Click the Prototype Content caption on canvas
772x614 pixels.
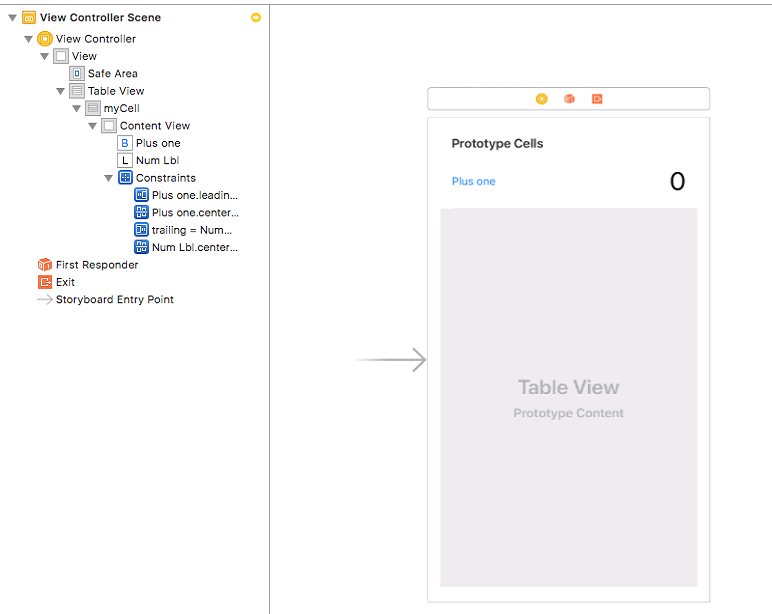point(569,413)
